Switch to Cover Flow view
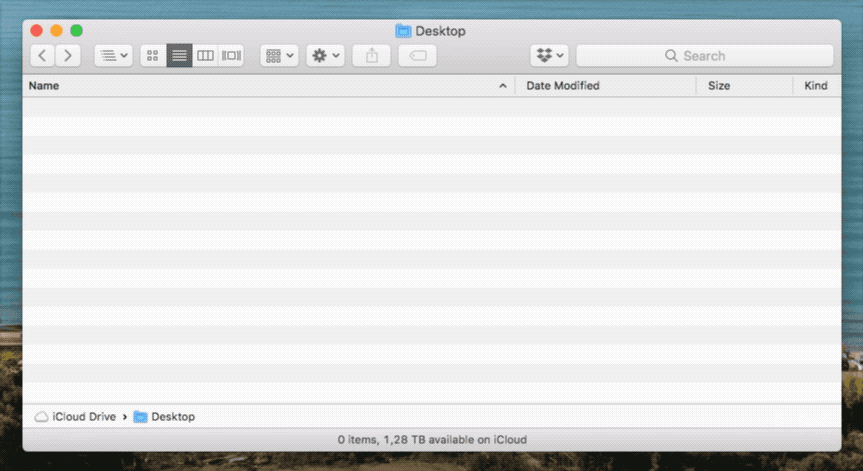This screenshot has width=863, height=471. tap(231, 56)
